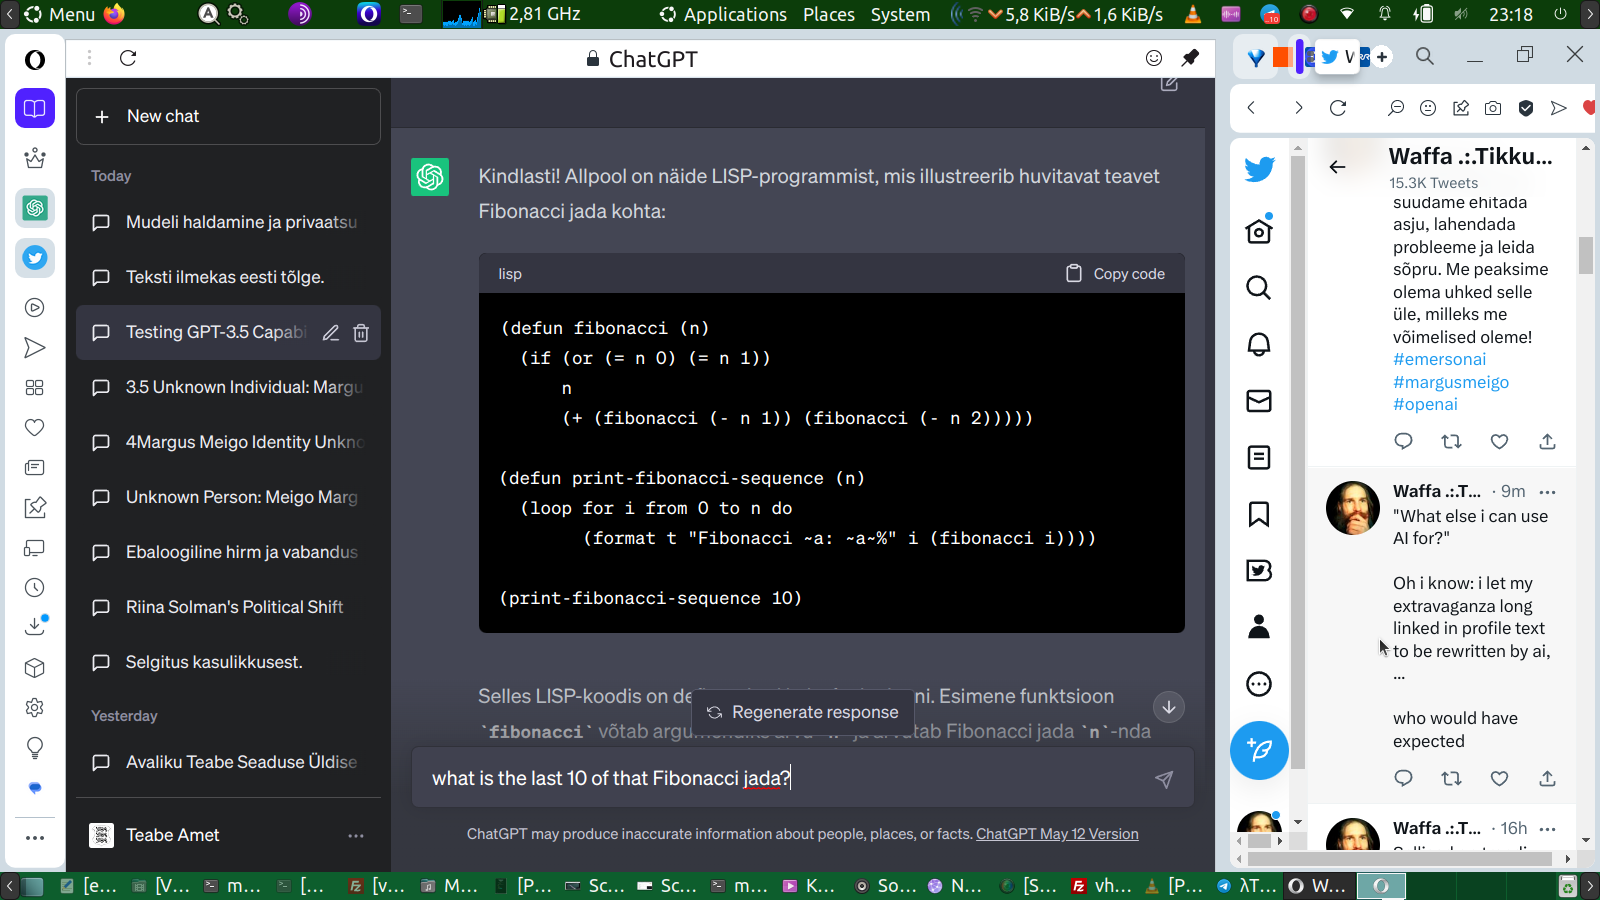Open Twitter Explore search icon in nav
The image size is (1600, 900).
1259,288
